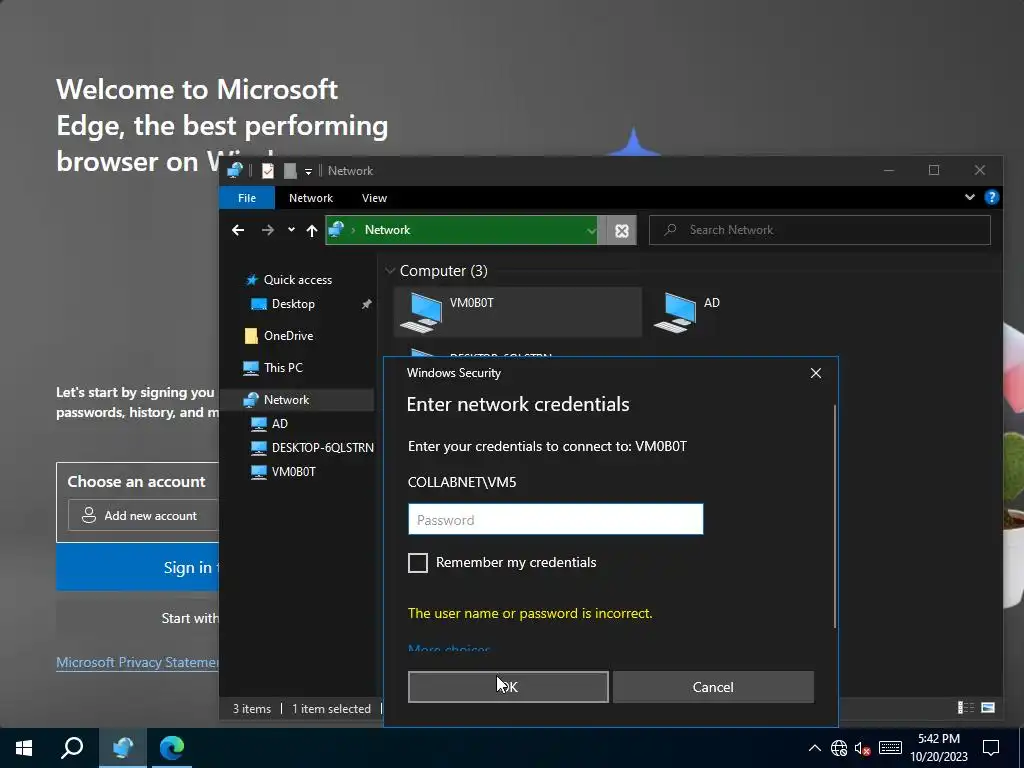1024x768 pixels.
Task: Select OneDrive in the sidebar
Action: 279,336
